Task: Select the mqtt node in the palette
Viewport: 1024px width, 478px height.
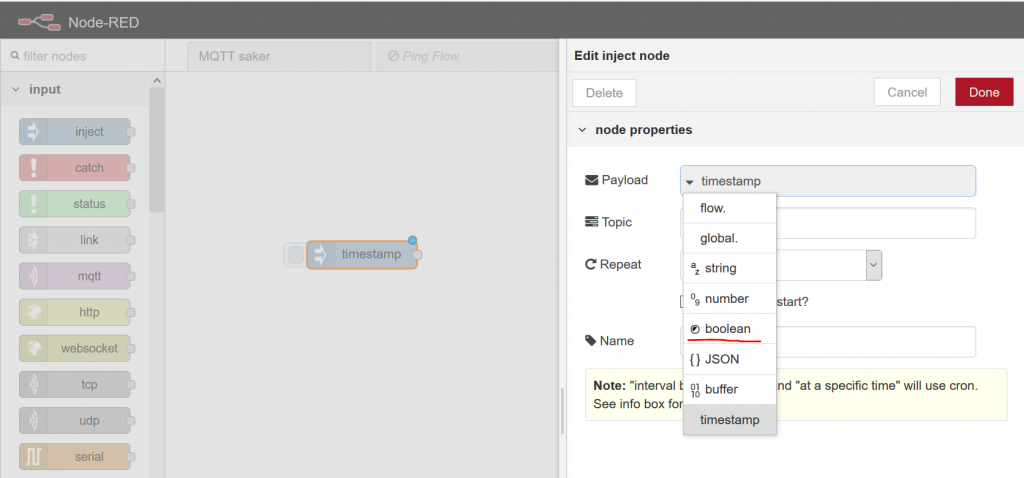Action: [75, 276]
